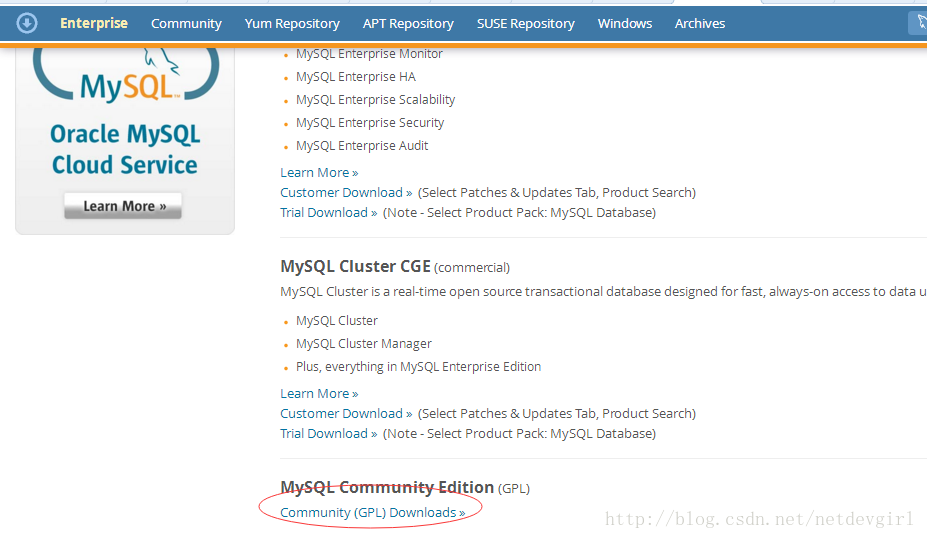Viewport: 927px width, 539px height.
Task: Open the Archives tab
Action: pos(700,23)
